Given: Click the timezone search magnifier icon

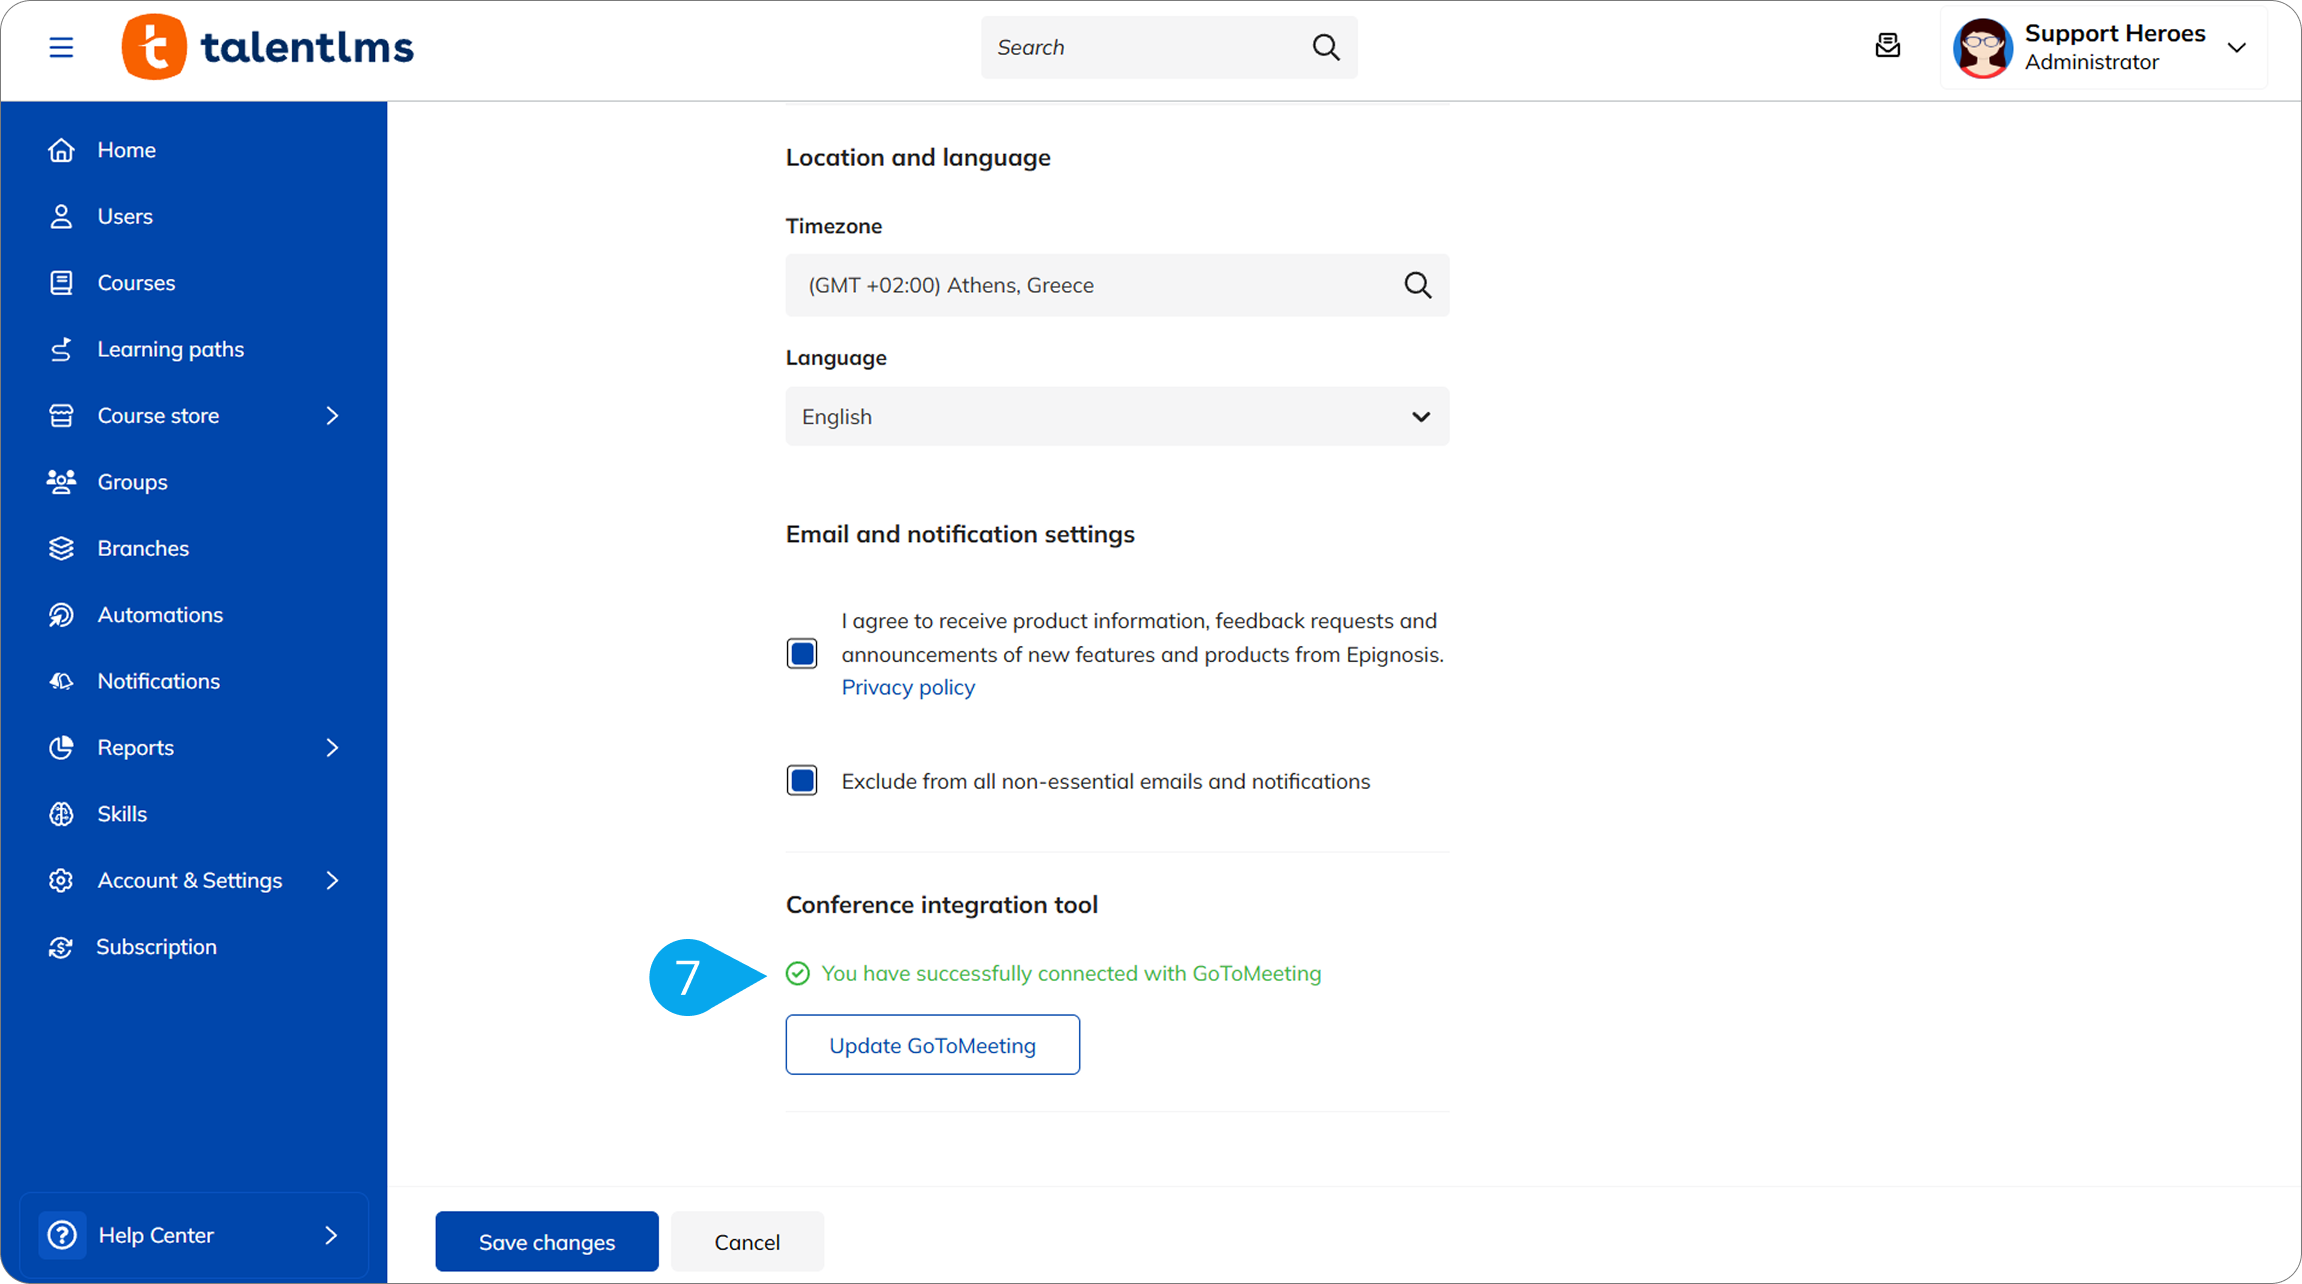Looking at the screenshot, I should [x=1417, y=285].
